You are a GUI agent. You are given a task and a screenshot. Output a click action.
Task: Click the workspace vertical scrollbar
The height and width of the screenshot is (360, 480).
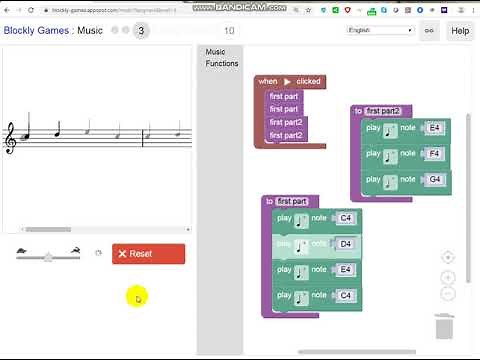click(468, 198)
